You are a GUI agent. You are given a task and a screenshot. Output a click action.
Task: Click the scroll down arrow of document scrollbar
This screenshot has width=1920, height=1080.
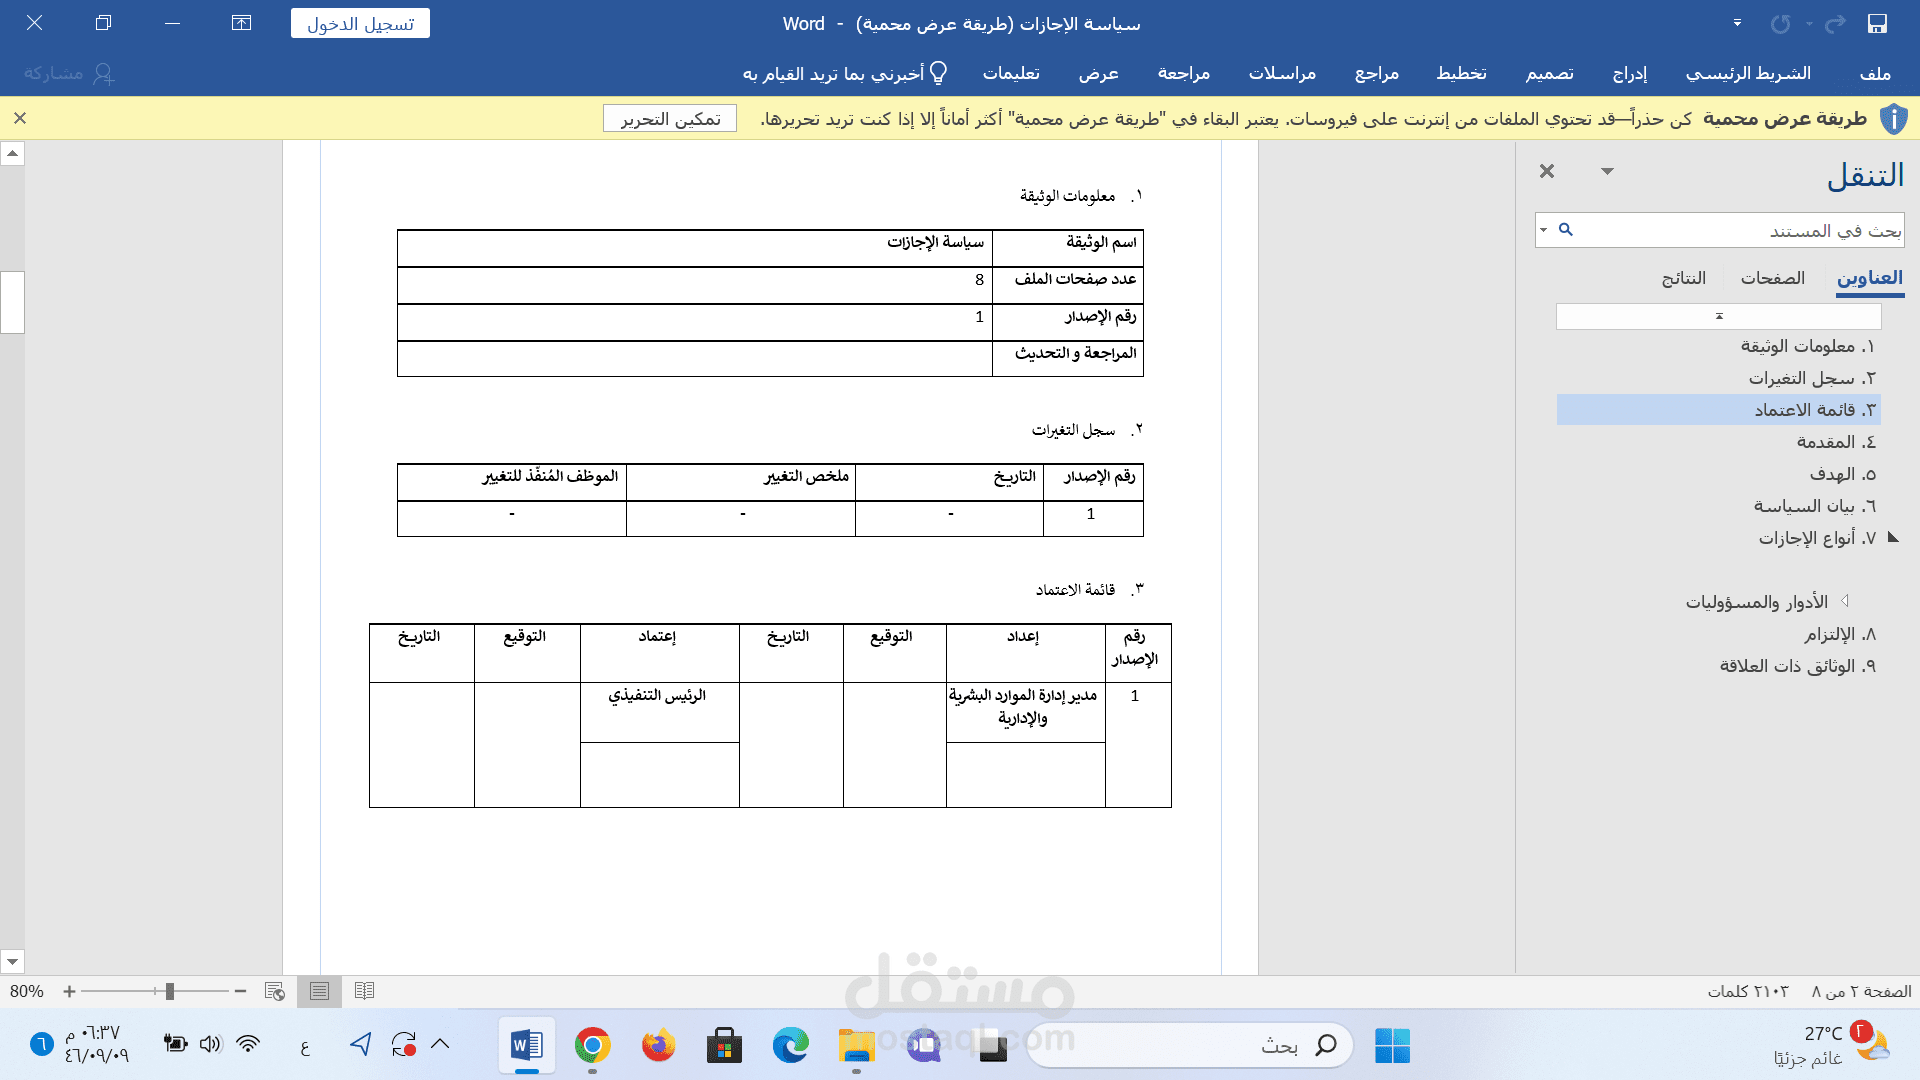click(x=12, y=962)
